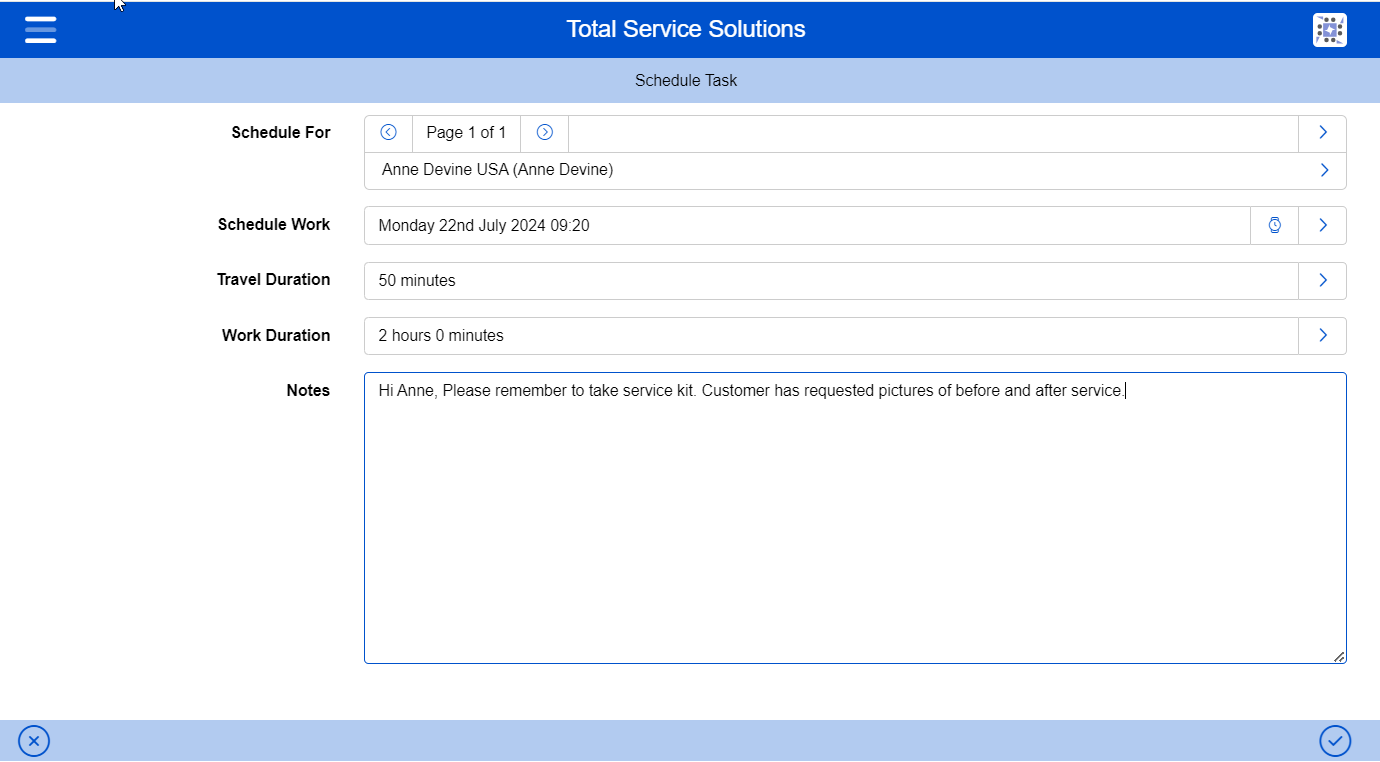Click the Total Service Solutions title
Image resolution: width=1380 pixels, height=762 pixels.
click(686, 29)
